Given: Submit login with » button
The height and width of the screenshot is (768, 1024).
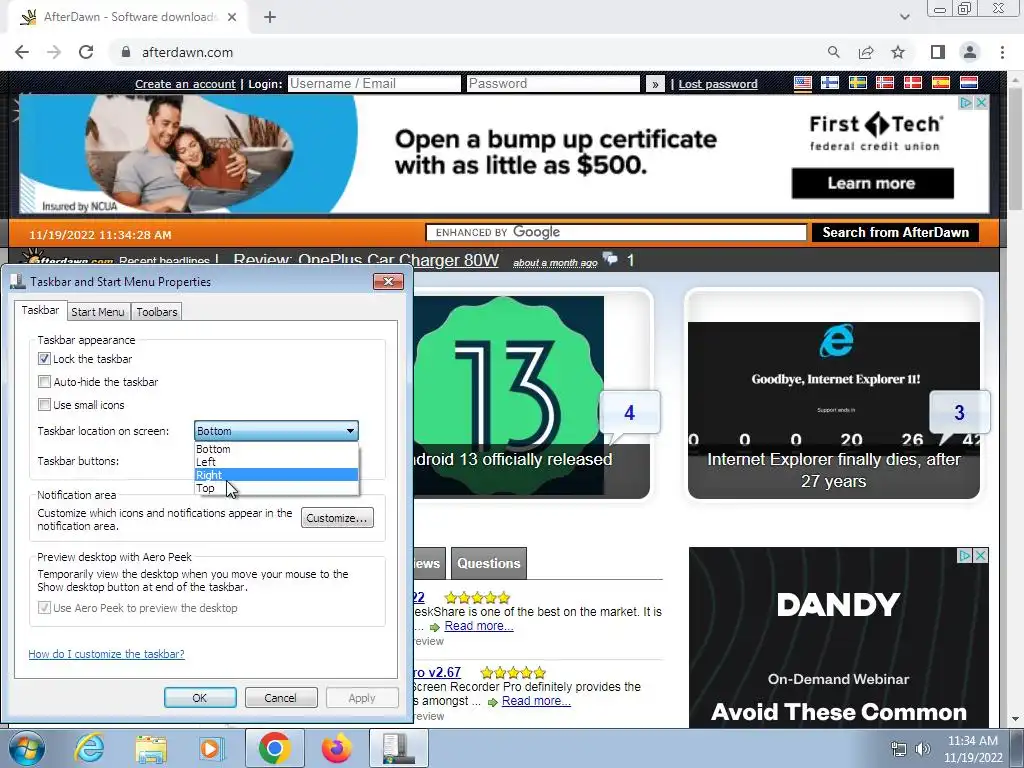Looking at the screenshot, I should (x=655, y=84).
